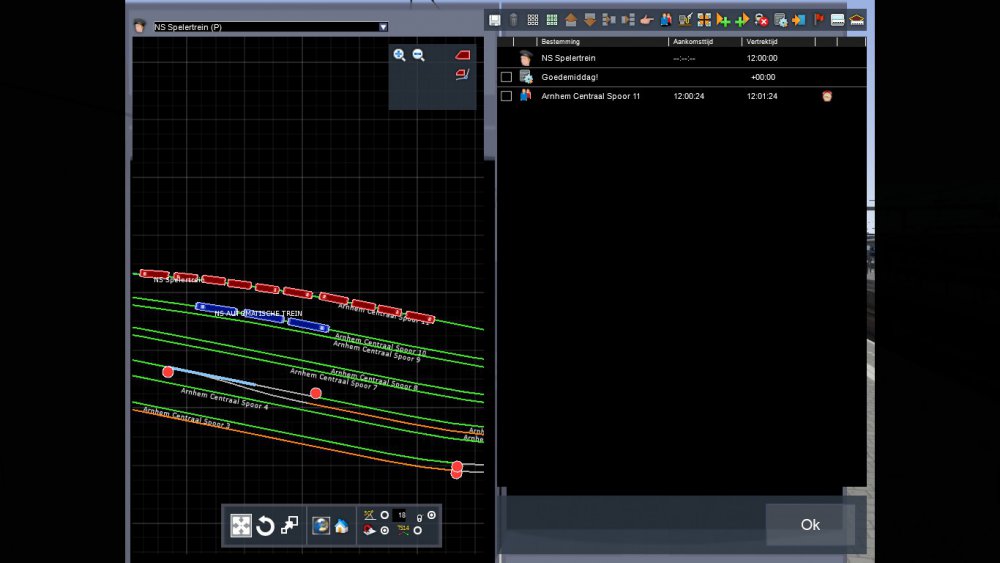The height and width of the screenshot is (563, 1000).
Task: Click the zoom in magnifier
Action: (399, 55)
